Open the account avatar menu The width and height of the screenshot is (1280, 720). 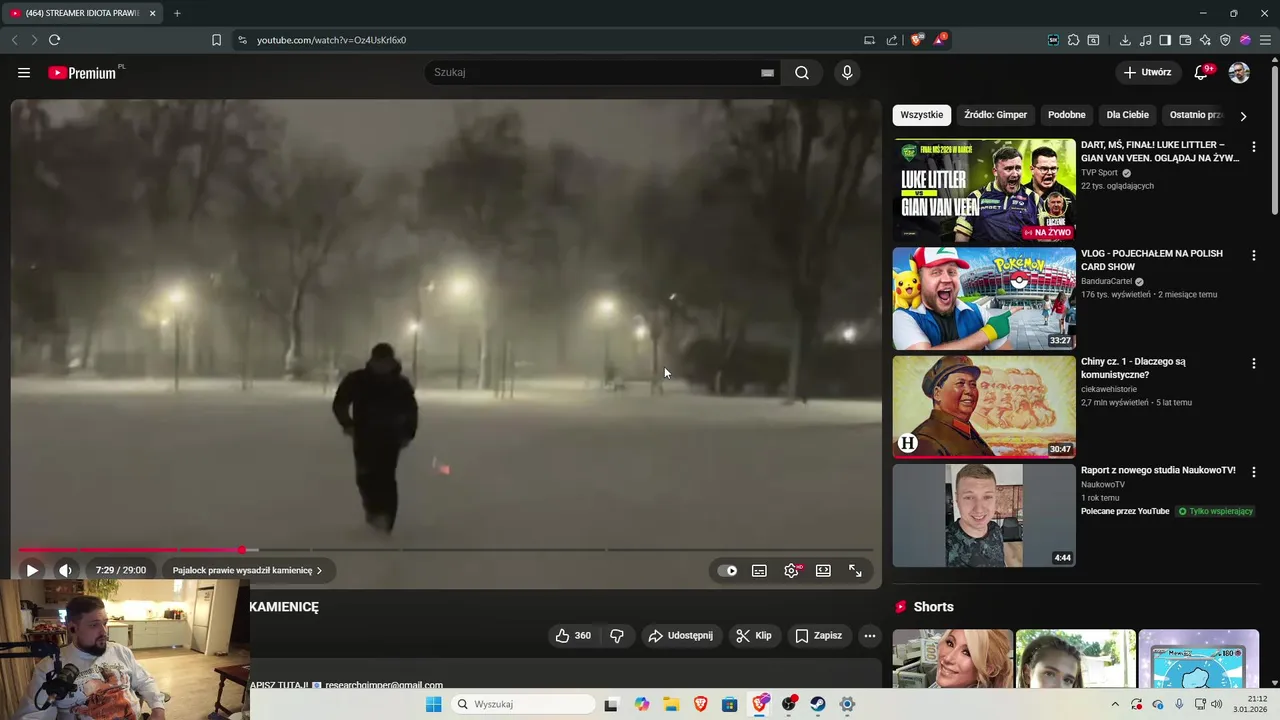[1239, 72]
